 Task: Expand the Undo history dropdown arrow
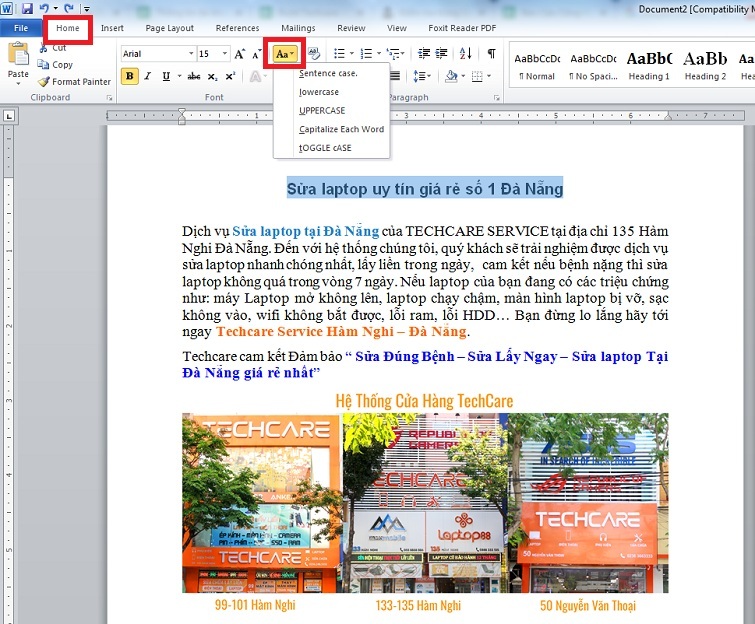56,8
